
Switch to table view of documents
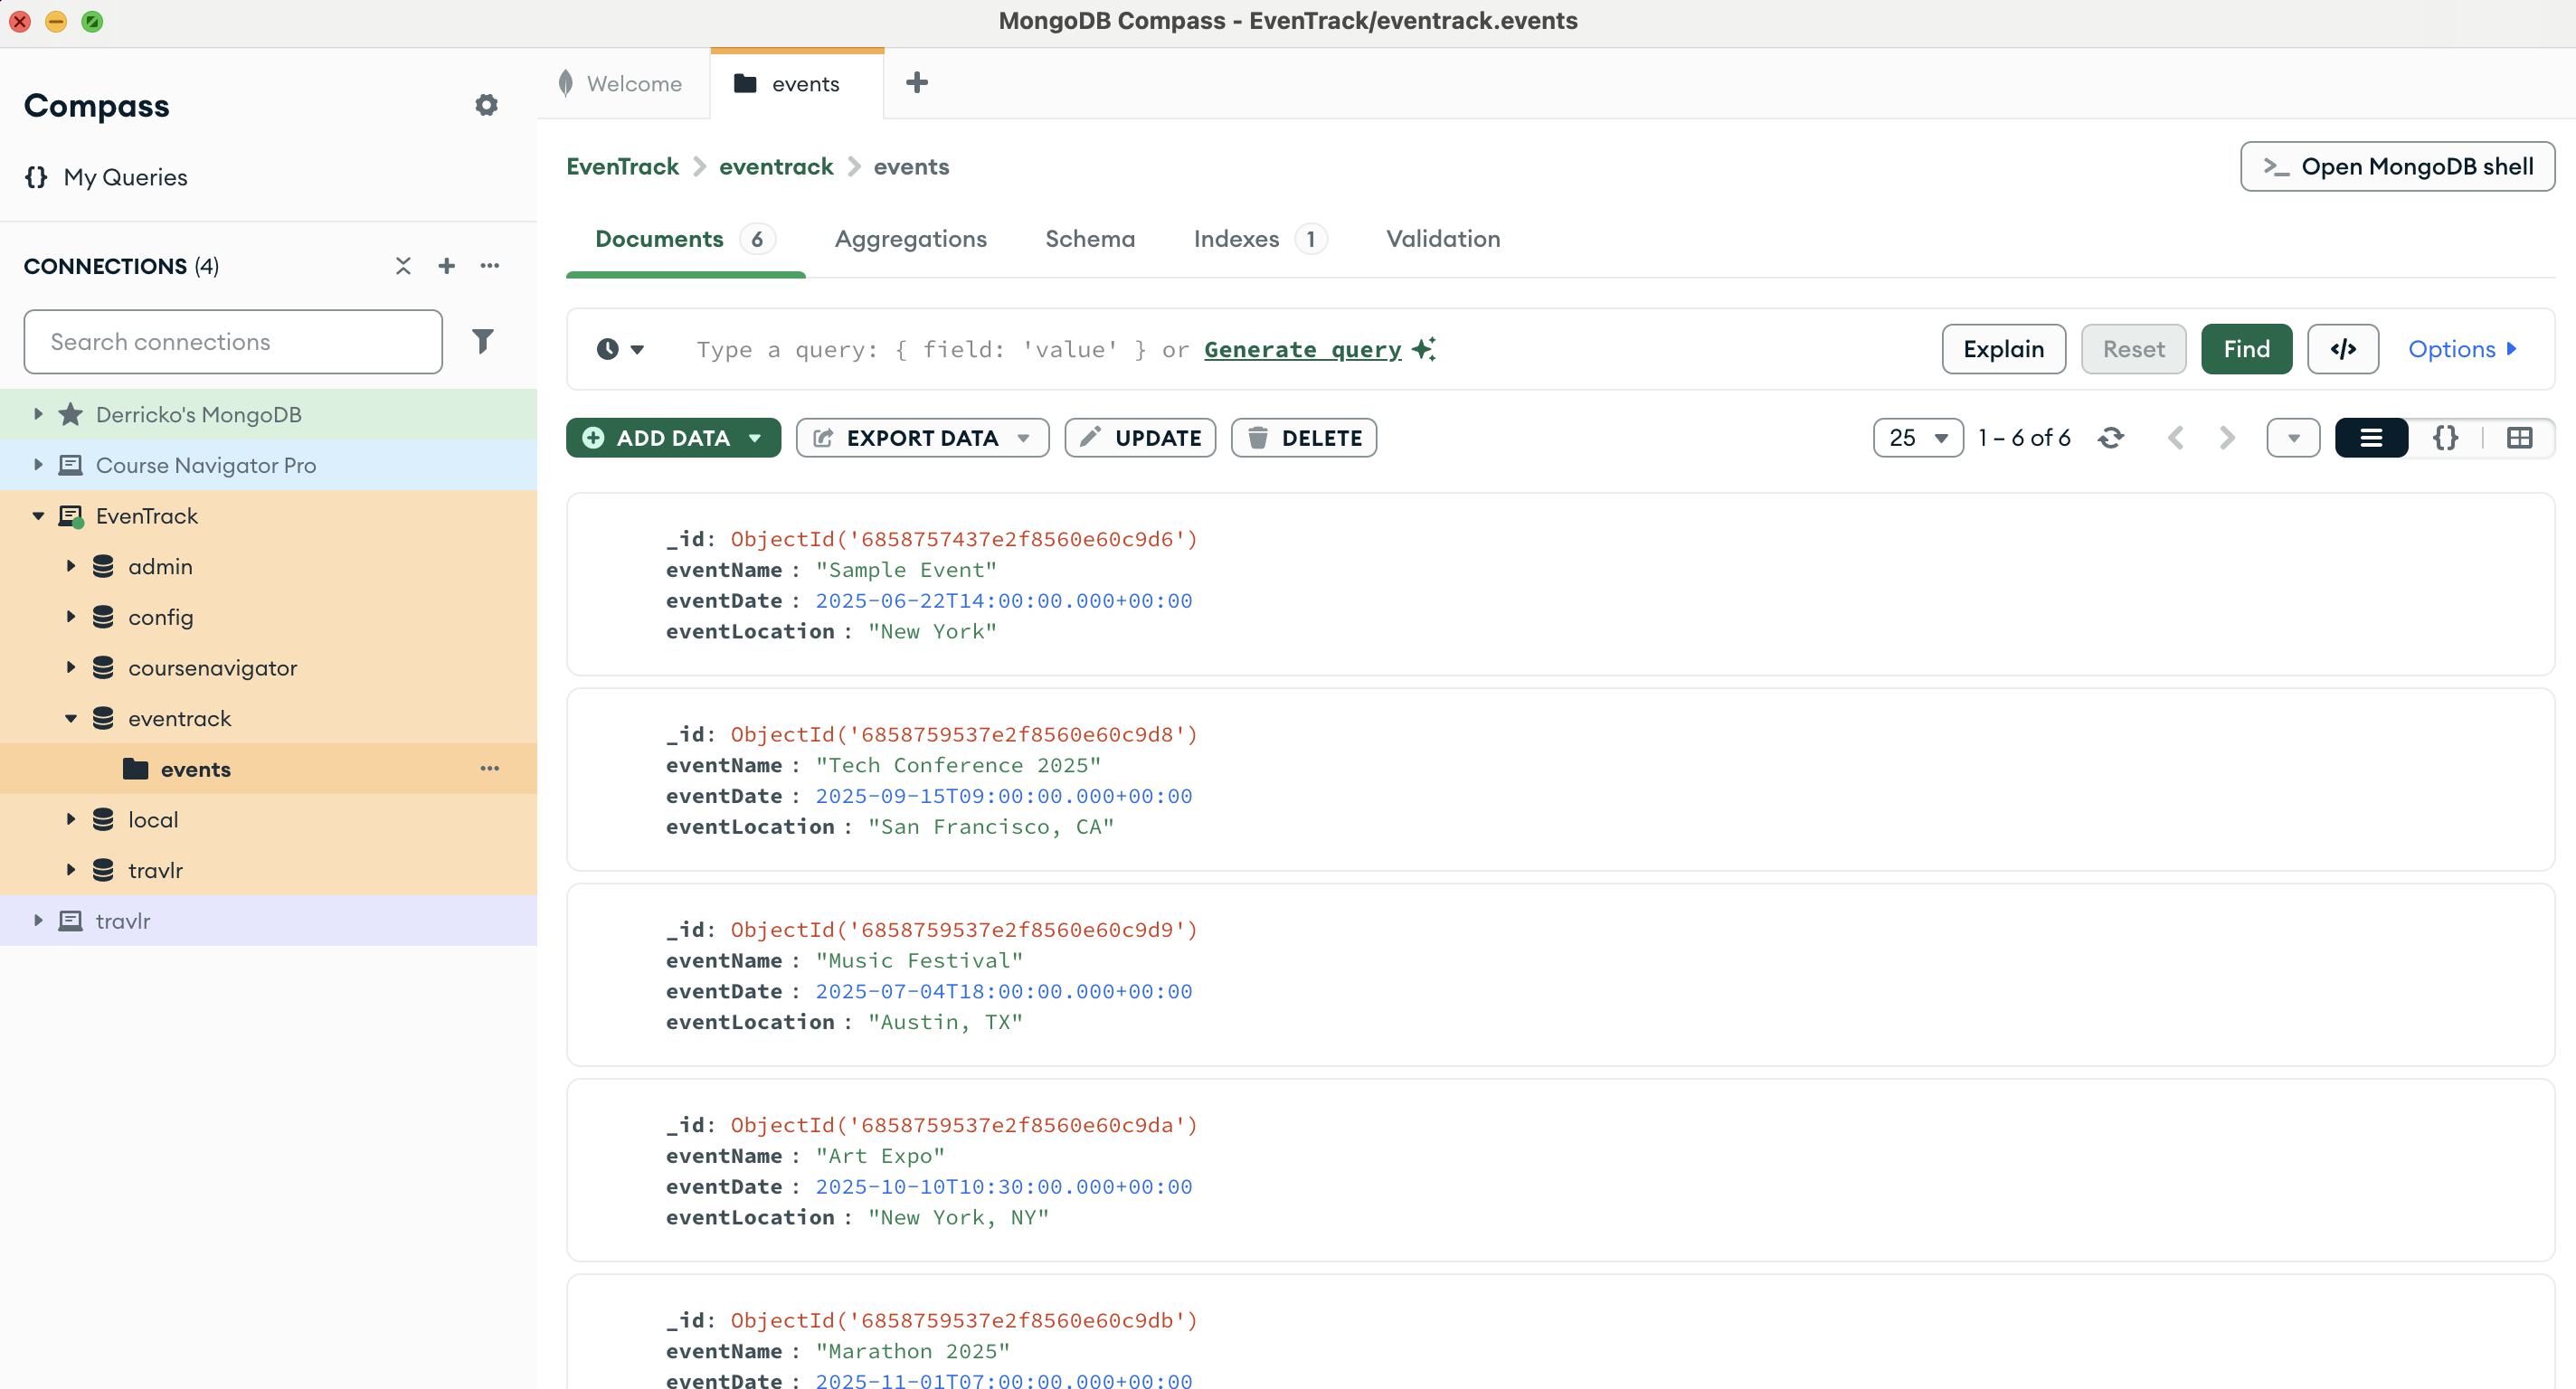click(x=2519, y=438)
